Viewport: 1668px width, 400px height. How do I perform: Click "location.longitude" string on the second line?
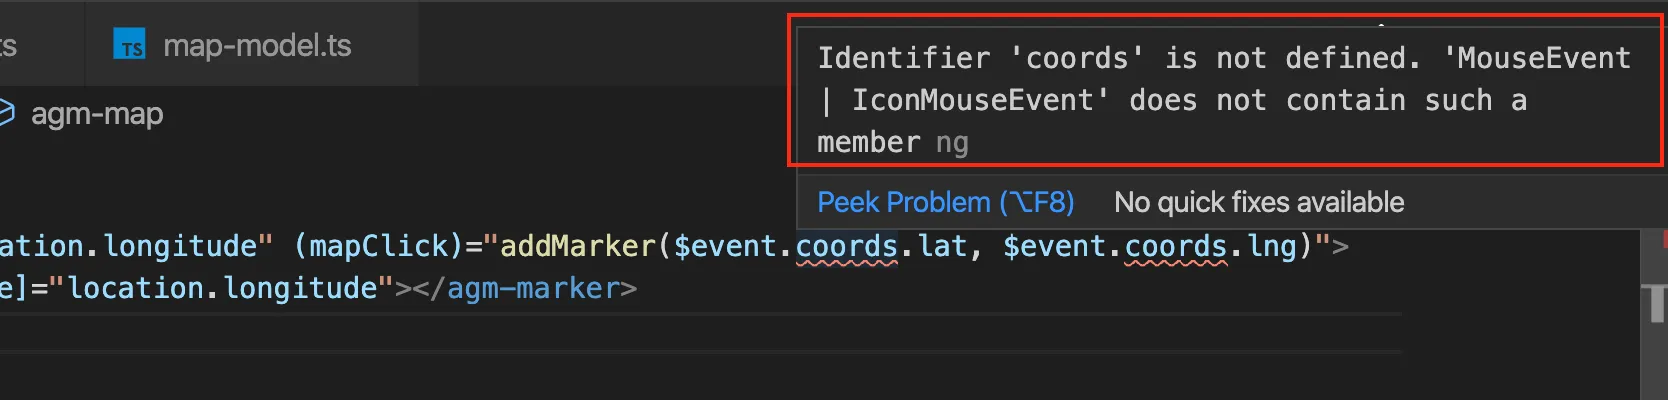(222, 289)
